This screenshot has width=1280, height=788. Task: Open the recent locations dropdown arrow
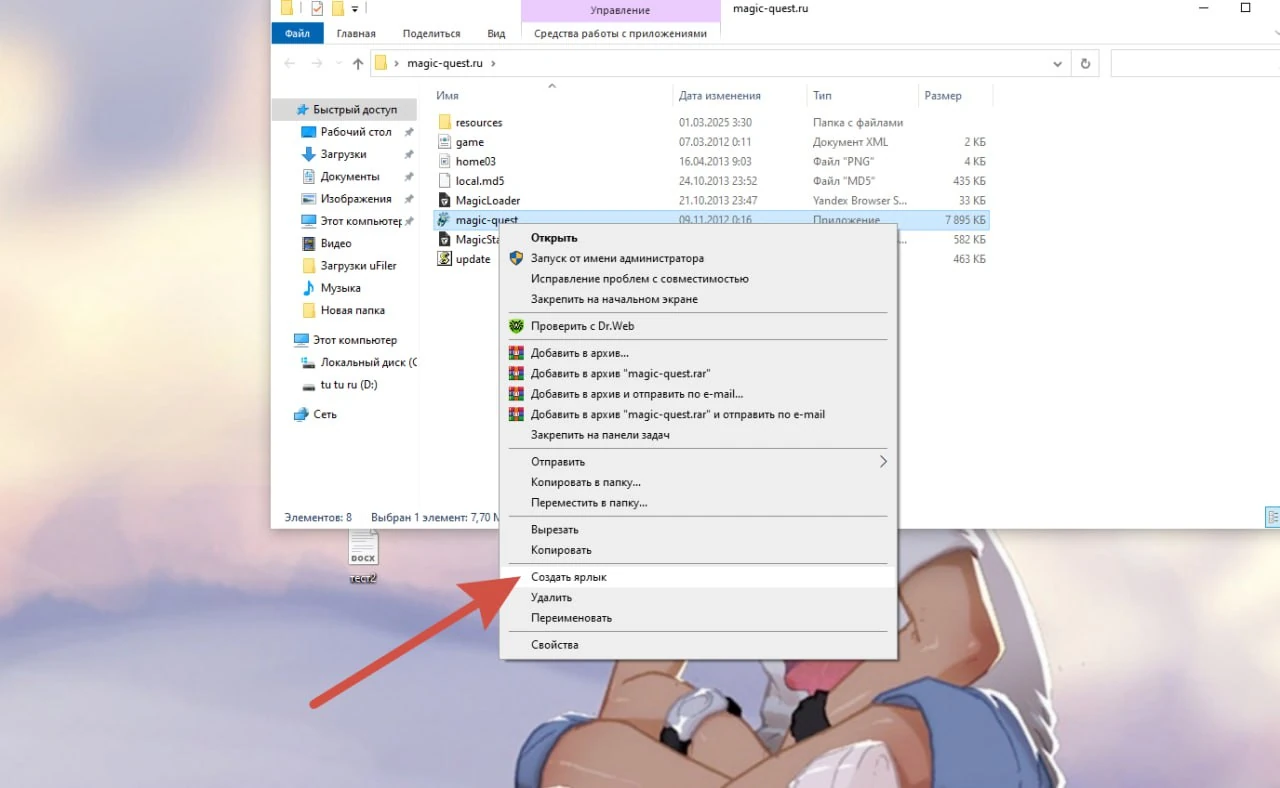point(338,64)
